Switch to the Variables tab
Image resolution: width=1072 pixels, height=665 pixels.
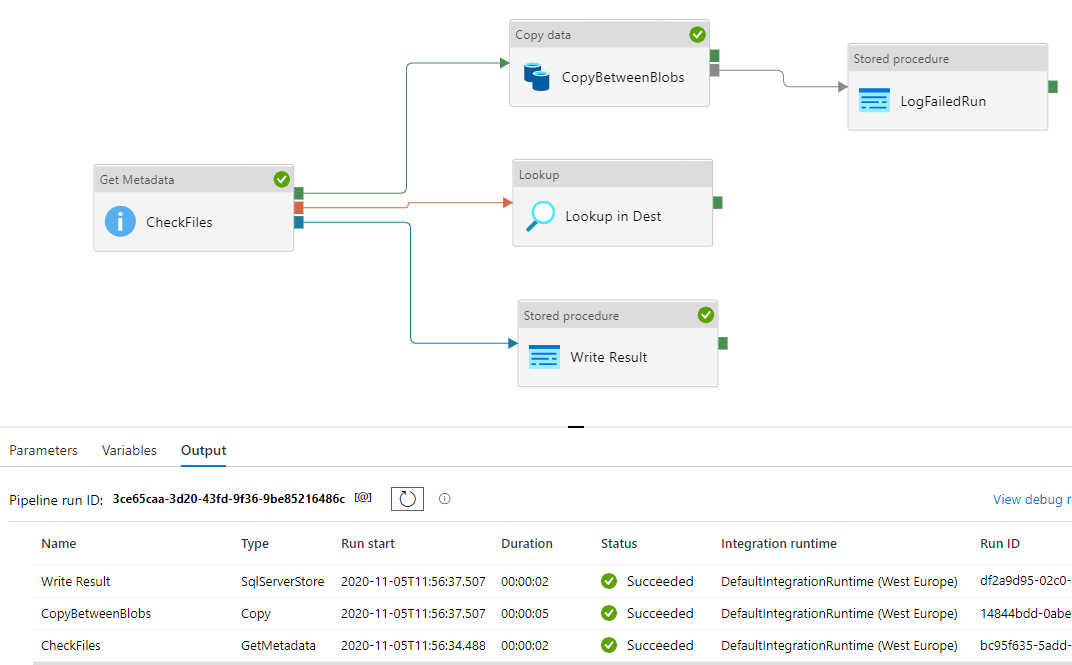[129, 450]
